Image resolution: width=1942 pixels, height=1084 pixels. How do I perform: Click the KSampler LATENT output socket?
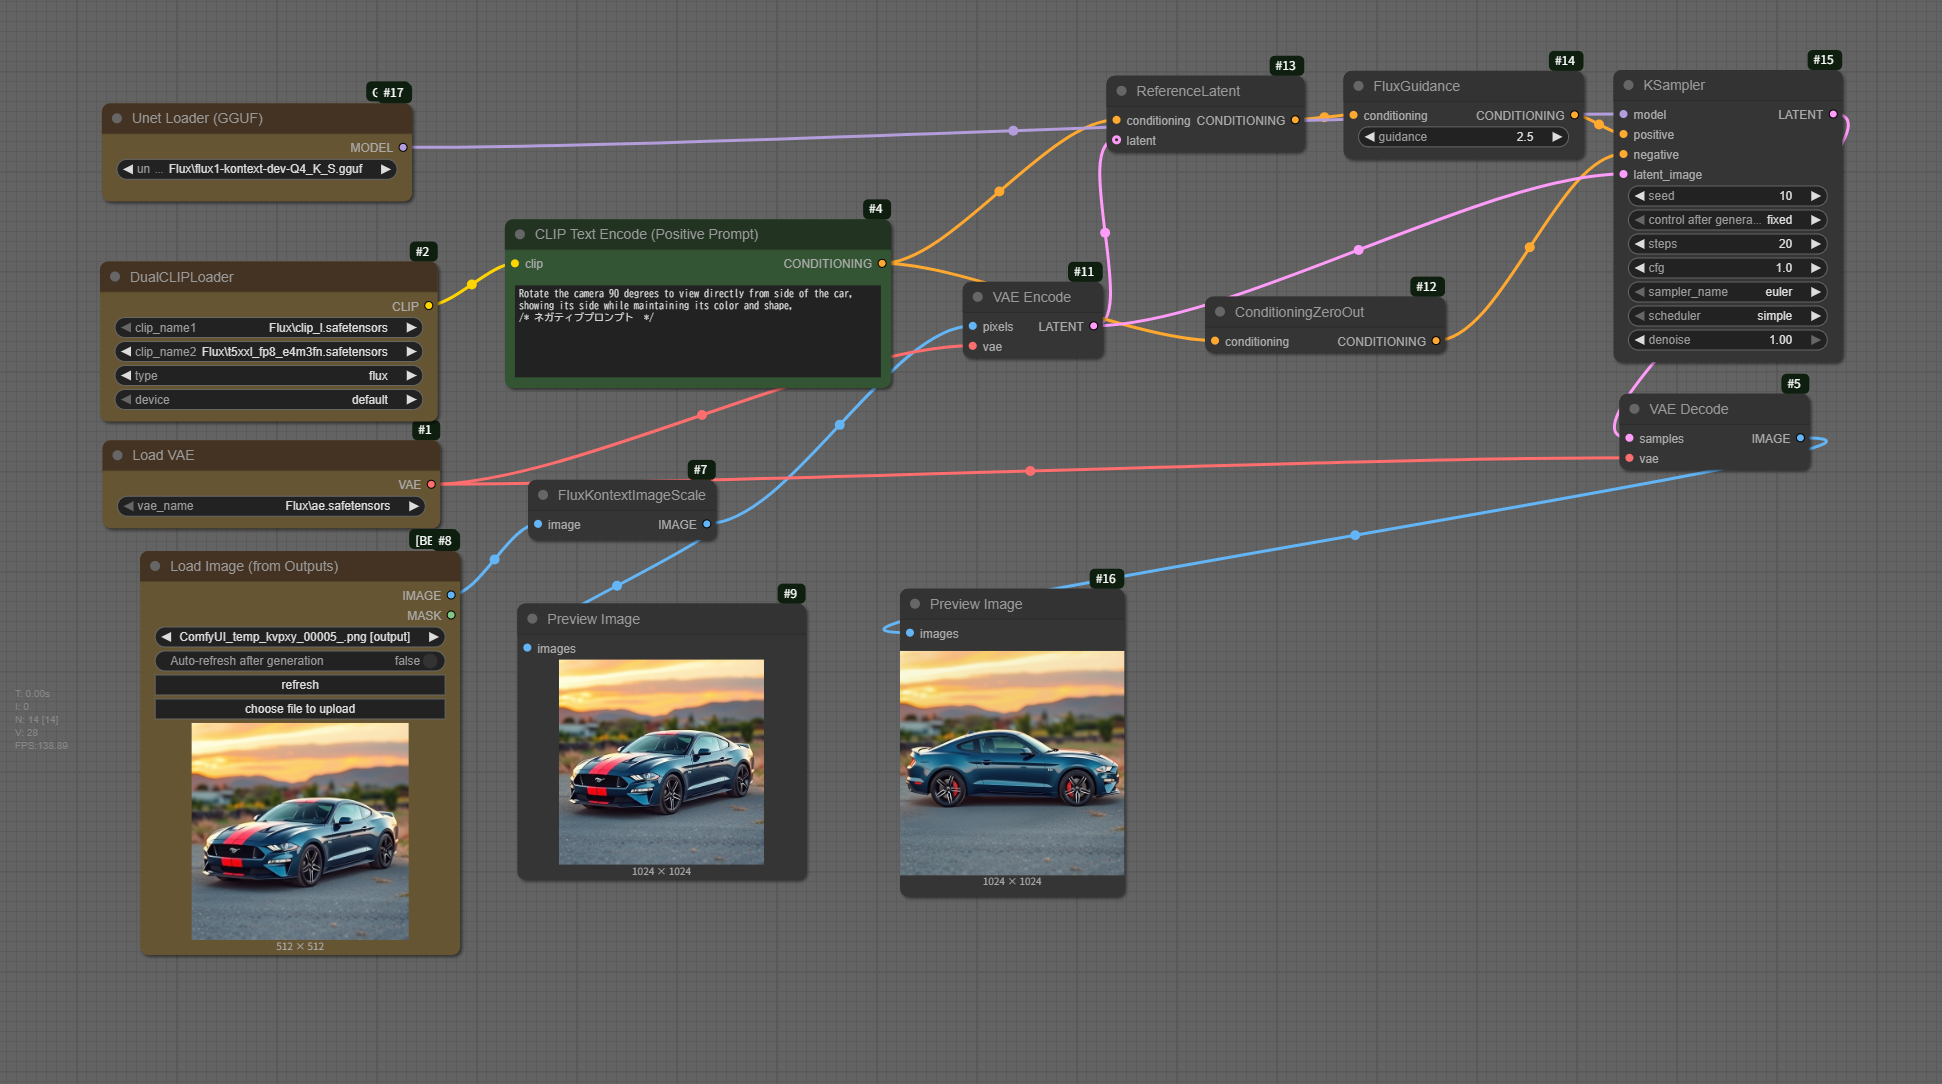[1833, 115]
